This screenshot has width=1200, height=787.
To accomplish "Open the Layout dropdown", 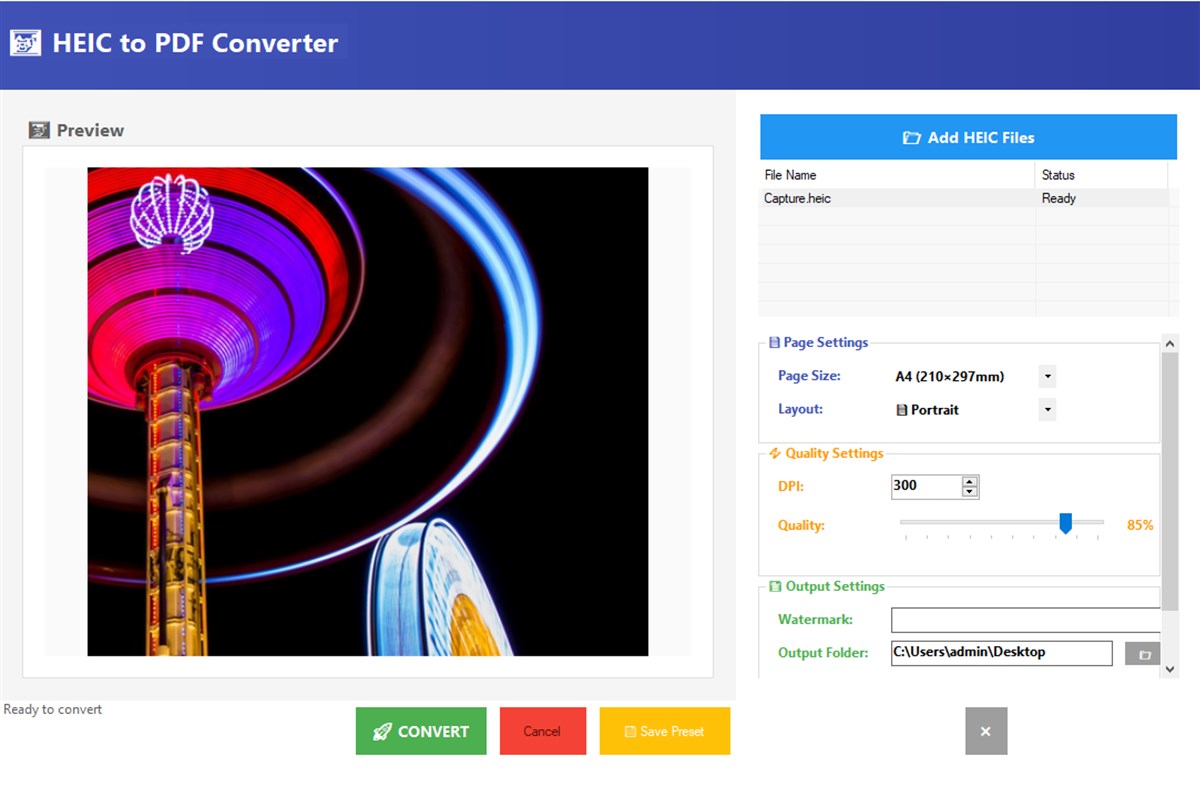I will 1046,409.
